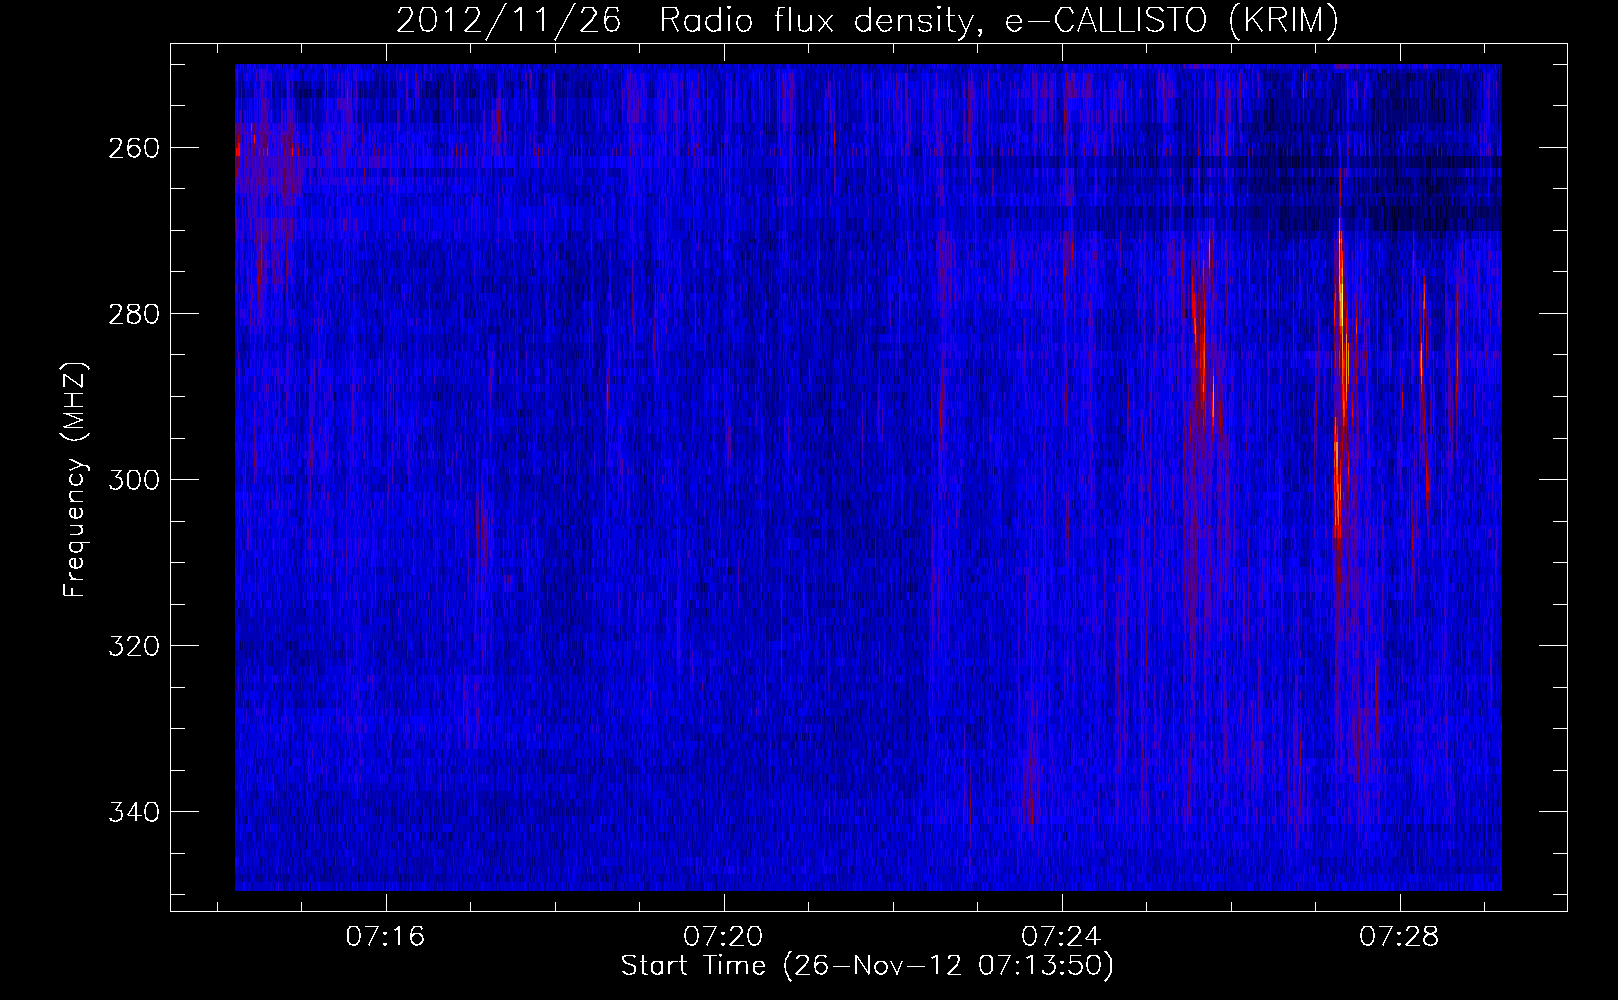Click the 300 frequency tick label
This screenshot has height=1000, width=1618.
pyautogui.click(x=132, y=480)
